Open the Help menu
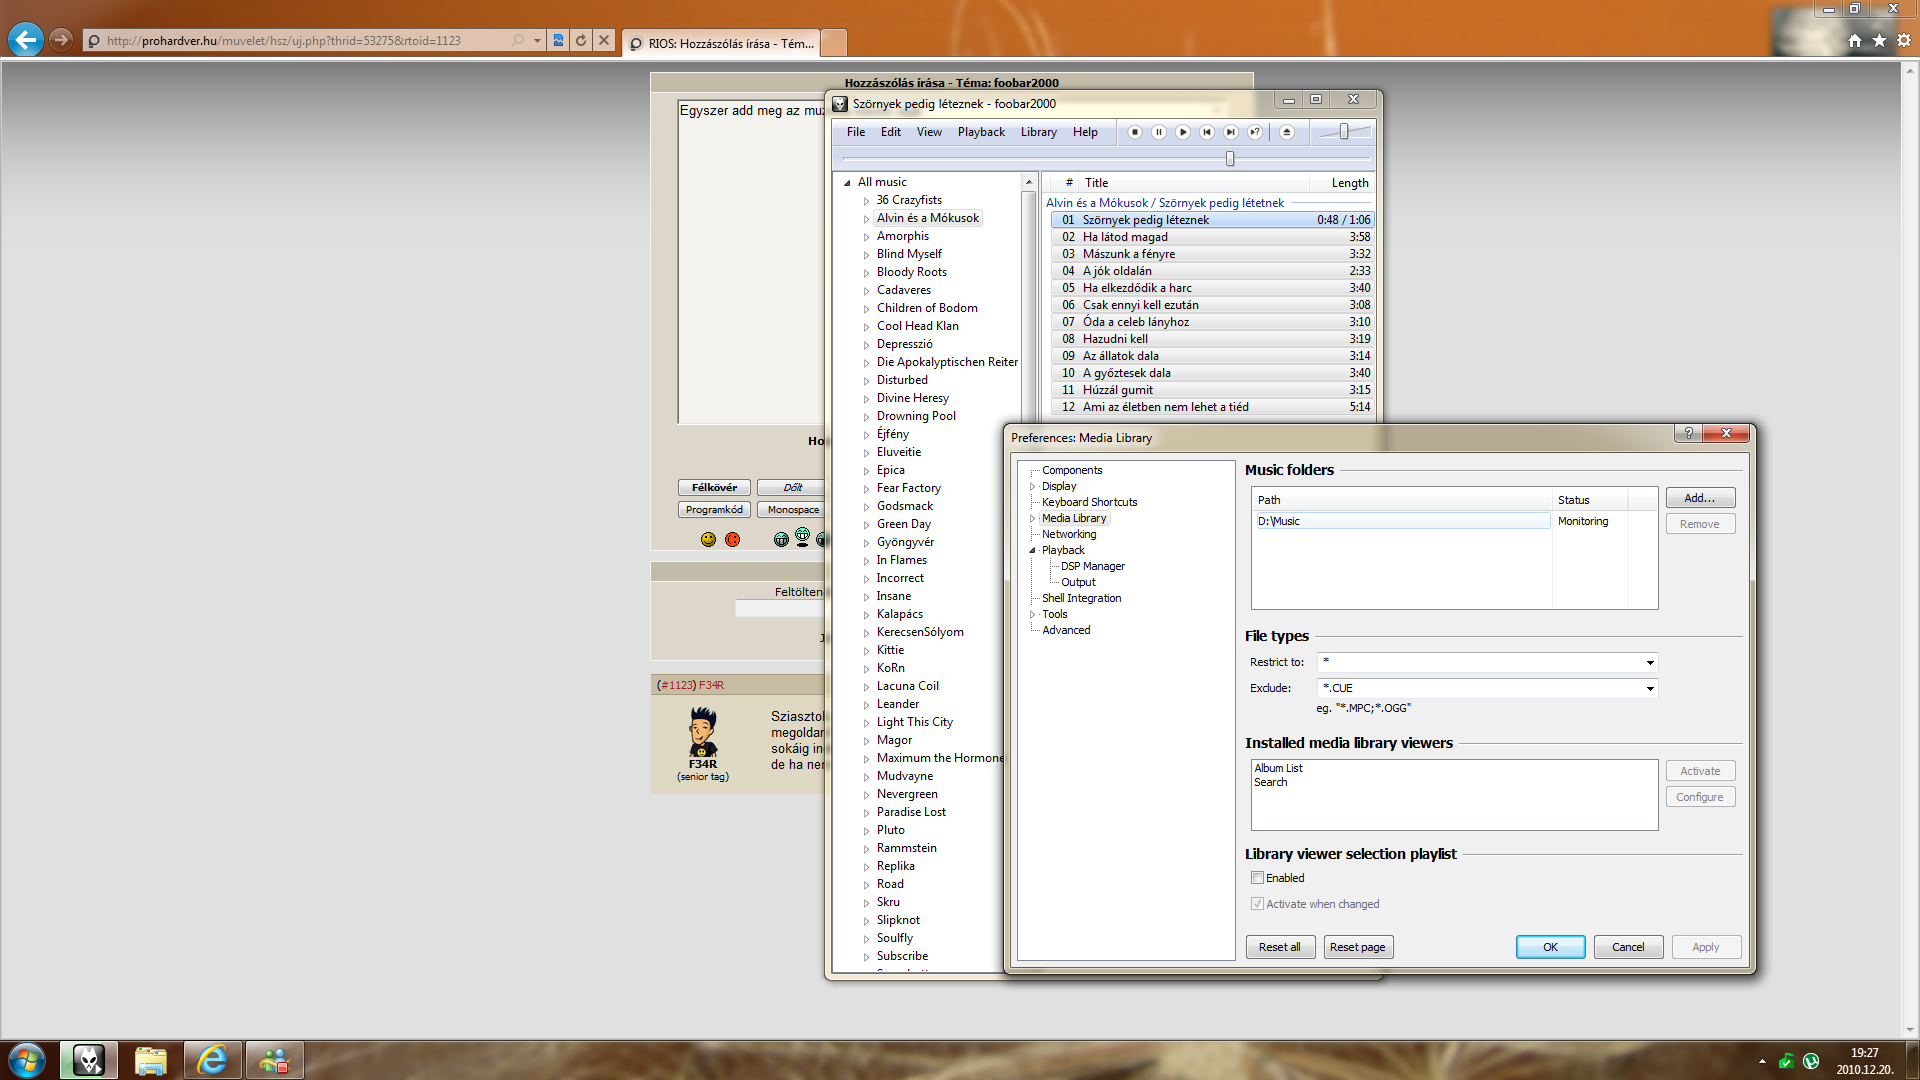 [1085, 132]
